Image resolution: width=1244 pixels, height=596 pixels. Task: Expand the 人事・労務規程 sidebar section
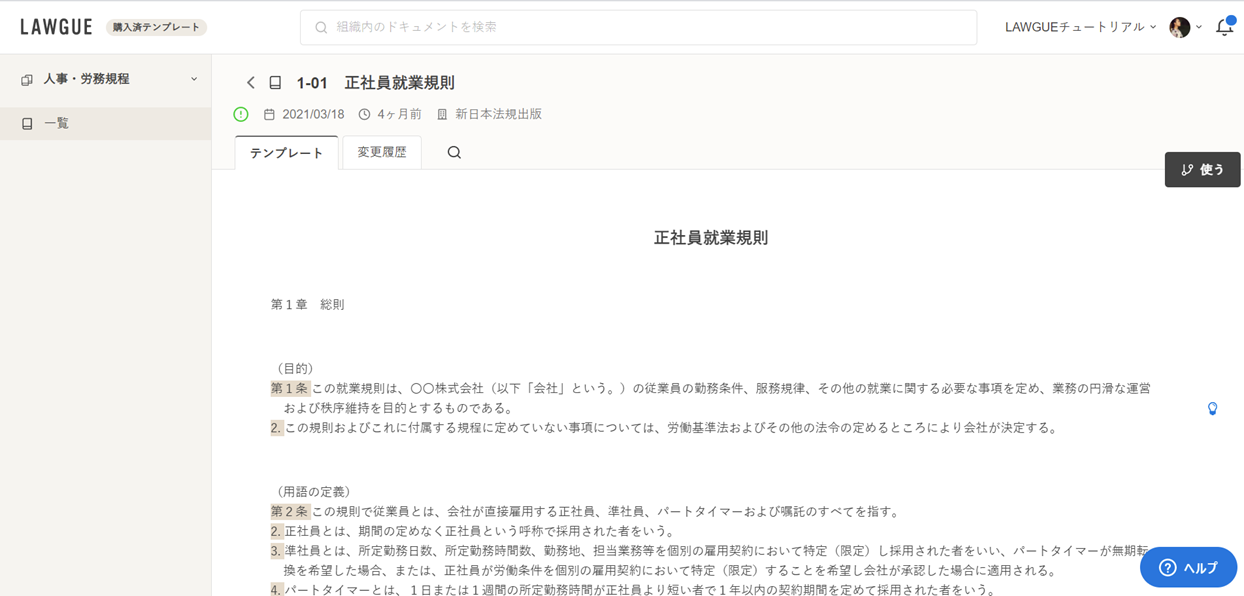click(105, 79)
